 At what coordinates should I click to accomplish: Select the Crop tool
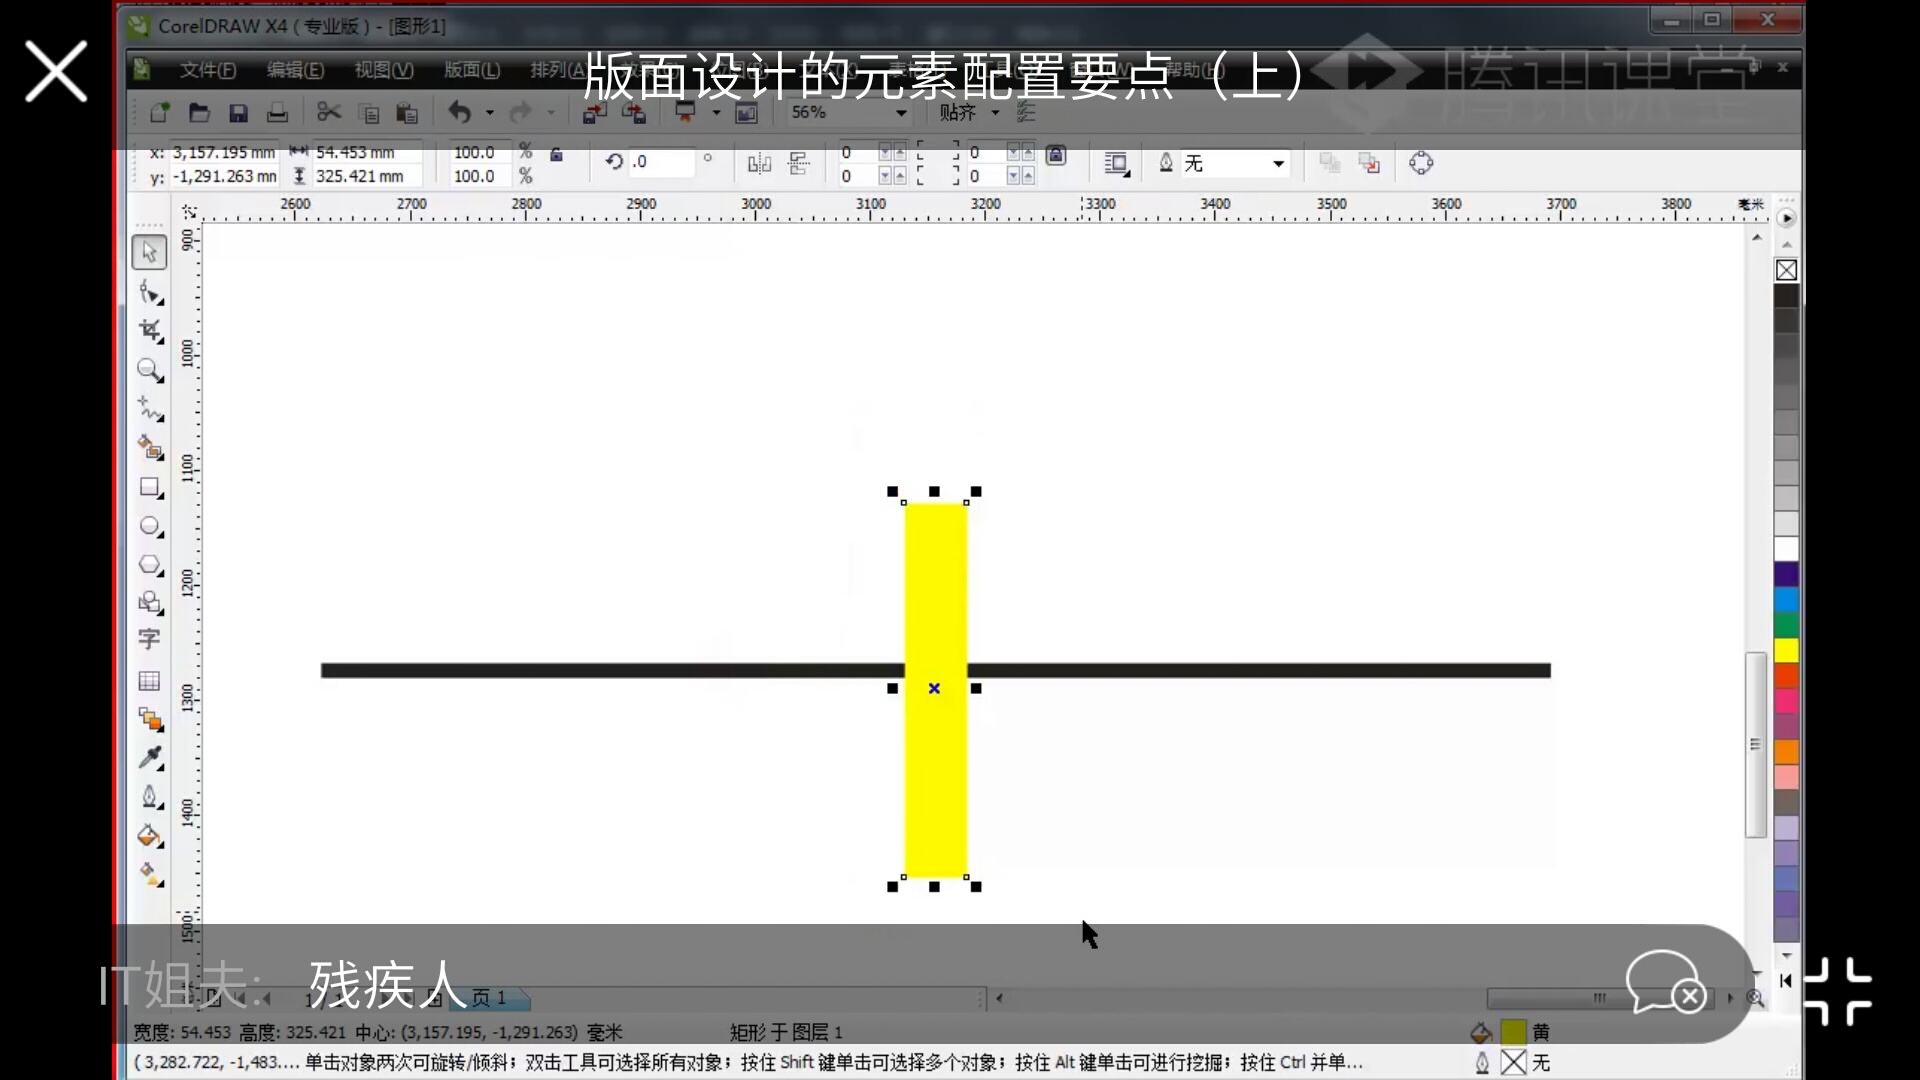point(150,331)
